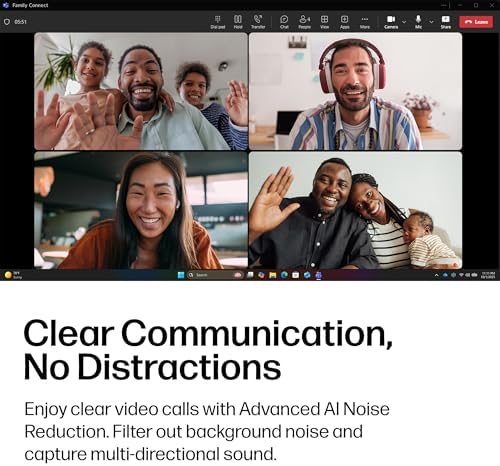Show the People participants list

(x=304, y=22)
